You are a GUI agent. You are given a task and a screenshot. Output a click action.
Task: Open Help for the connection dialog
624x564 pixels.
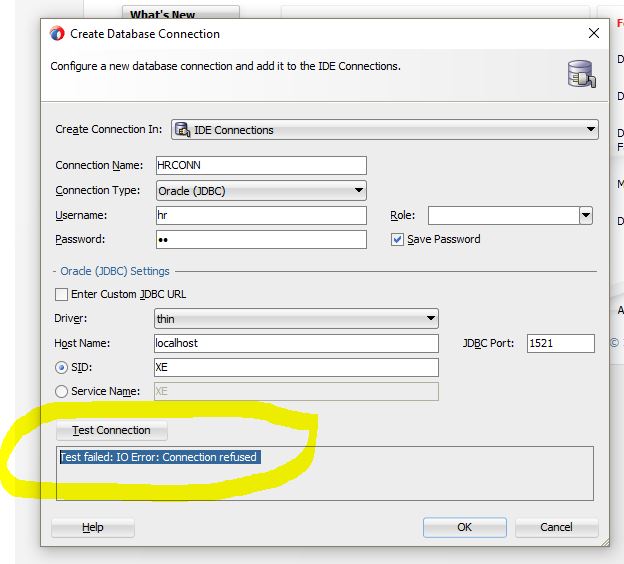pos(93,527)
